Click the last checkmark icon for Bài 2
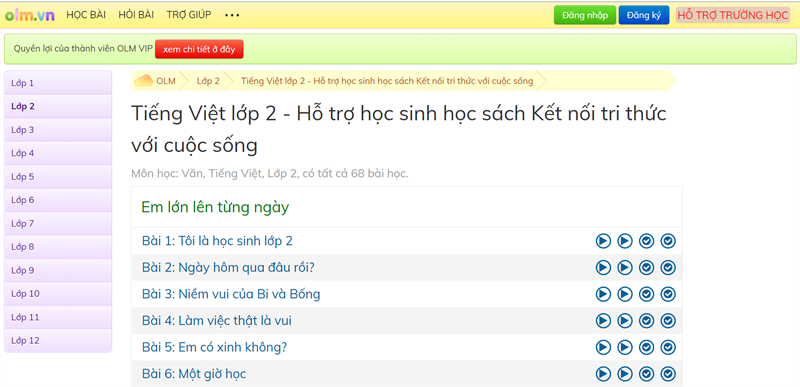The height and width of the screenshot is (387, 800). 668,267
